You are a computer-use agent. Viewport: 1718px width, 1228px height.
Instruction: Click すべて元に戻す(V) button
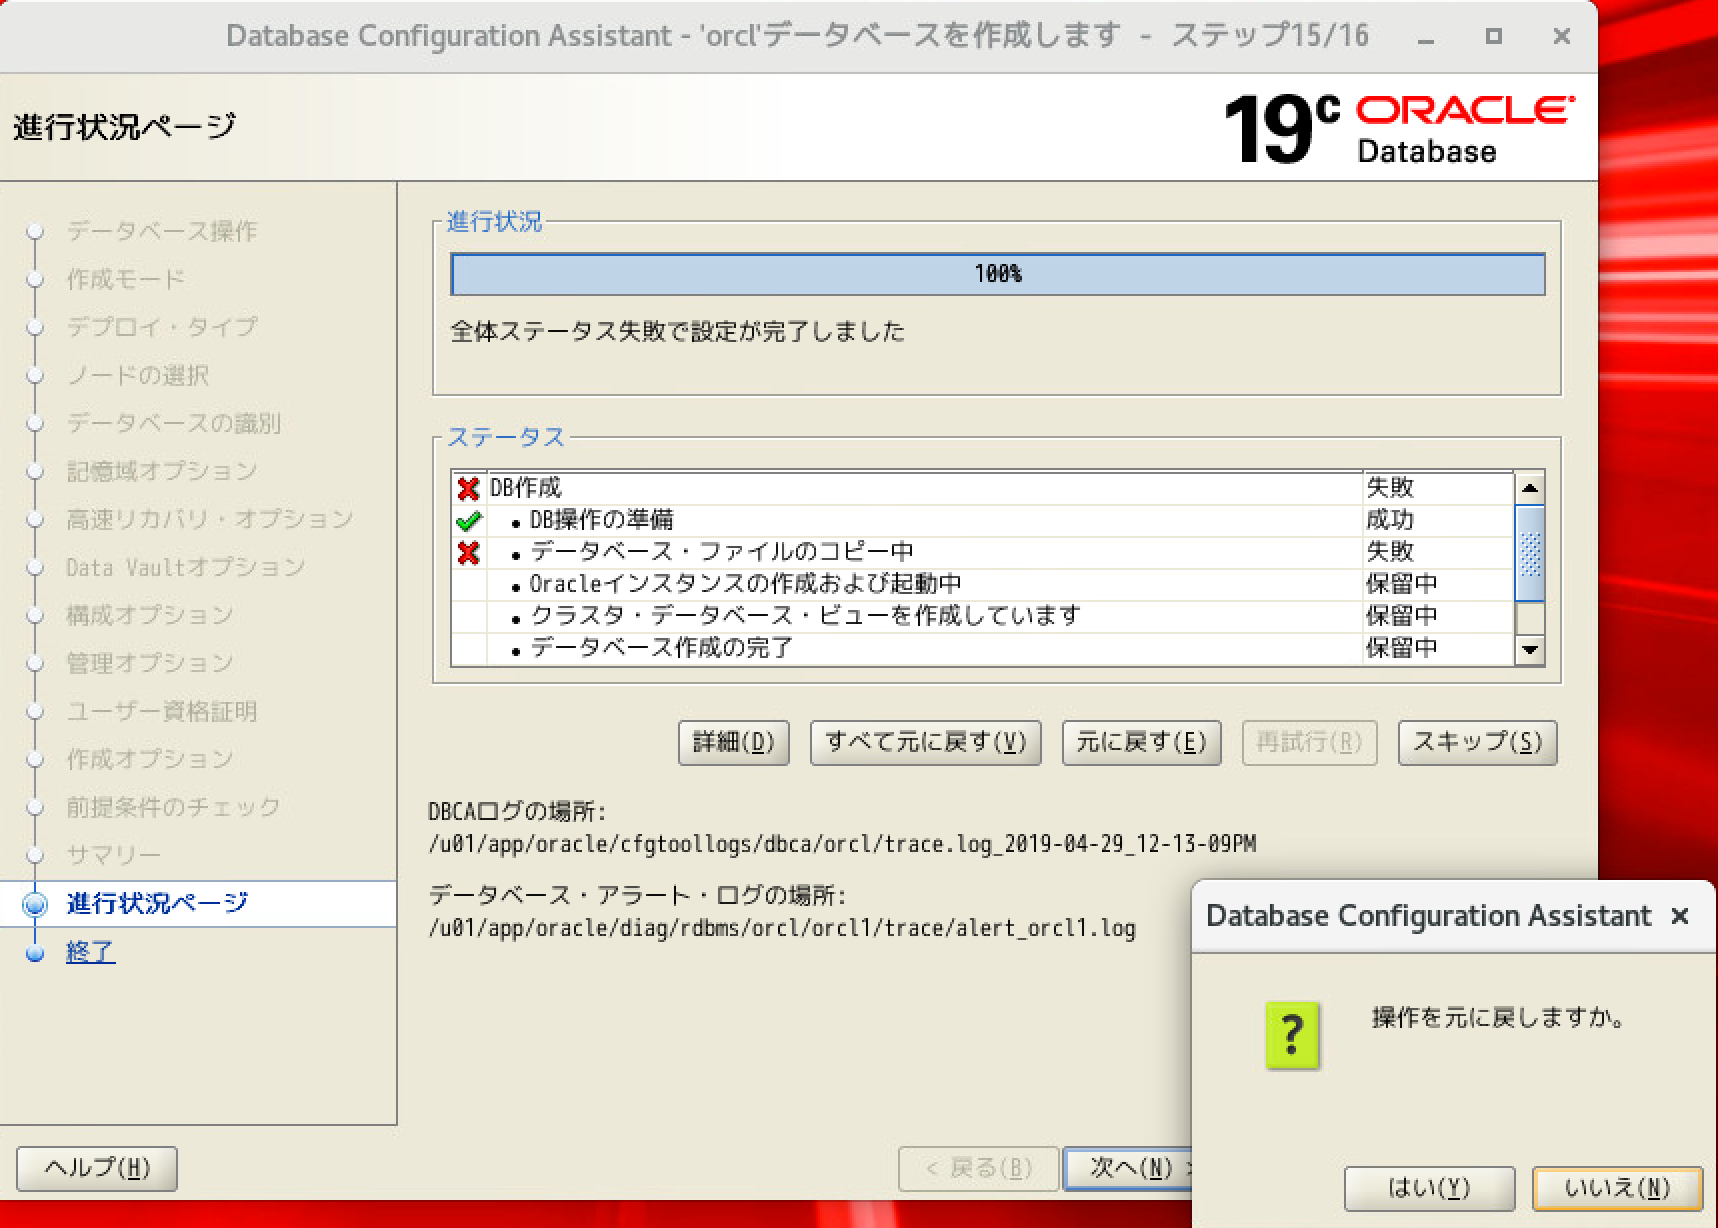(925, 742)
